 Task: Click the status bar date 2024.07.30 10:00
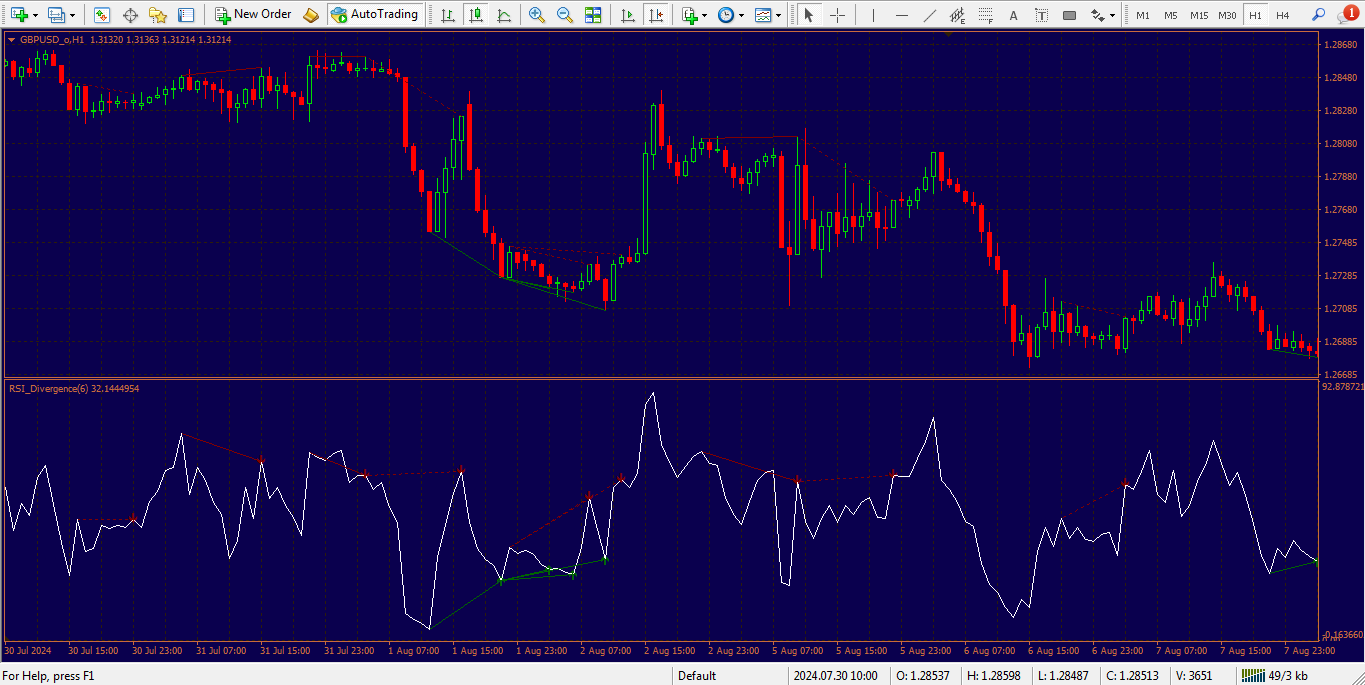[x=836, y=676]
